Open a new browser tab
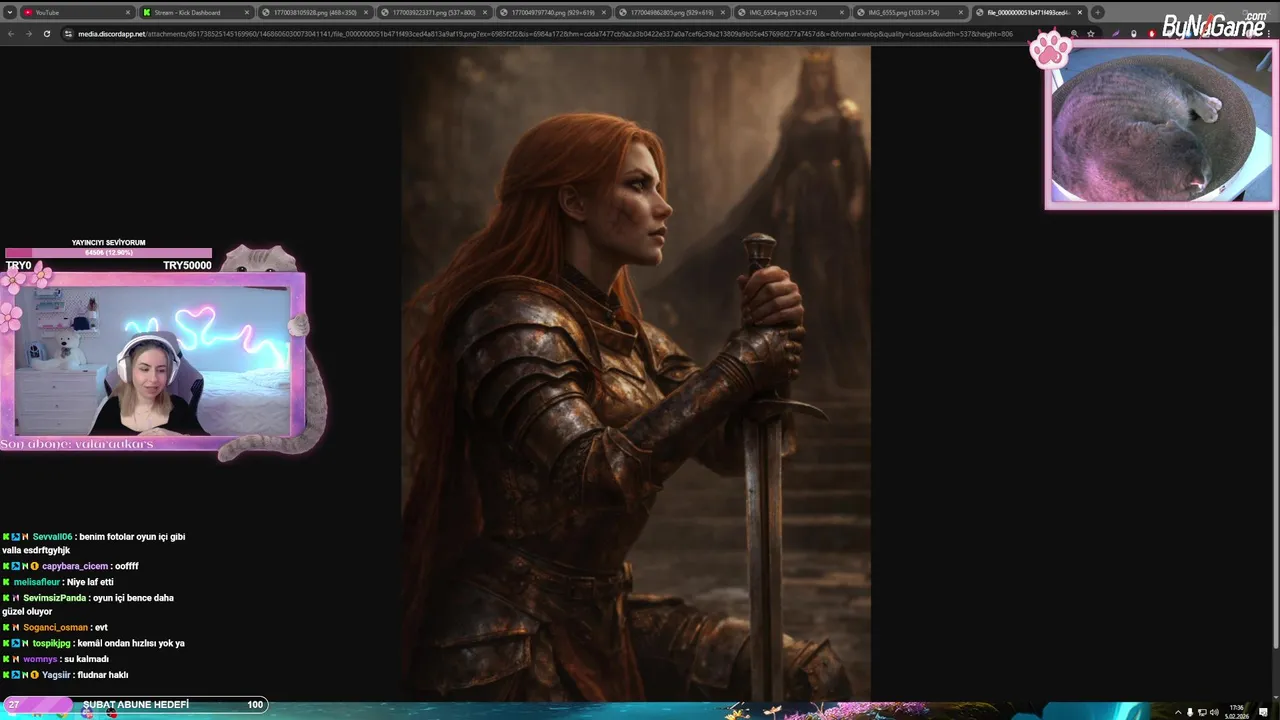Screen dimensions: 1280x720 point(1097,12)
